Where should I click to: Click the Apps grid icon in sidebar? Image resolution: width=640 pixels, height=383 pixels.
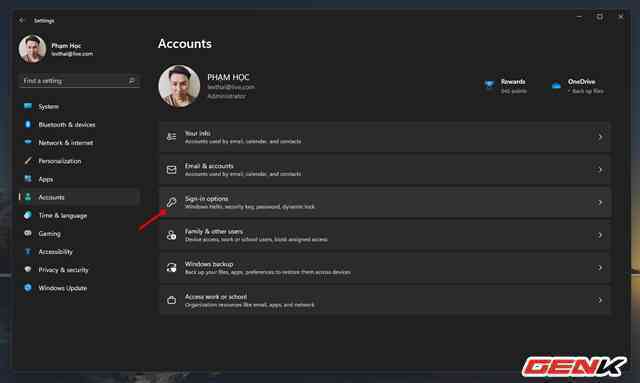tap(28, 178)
